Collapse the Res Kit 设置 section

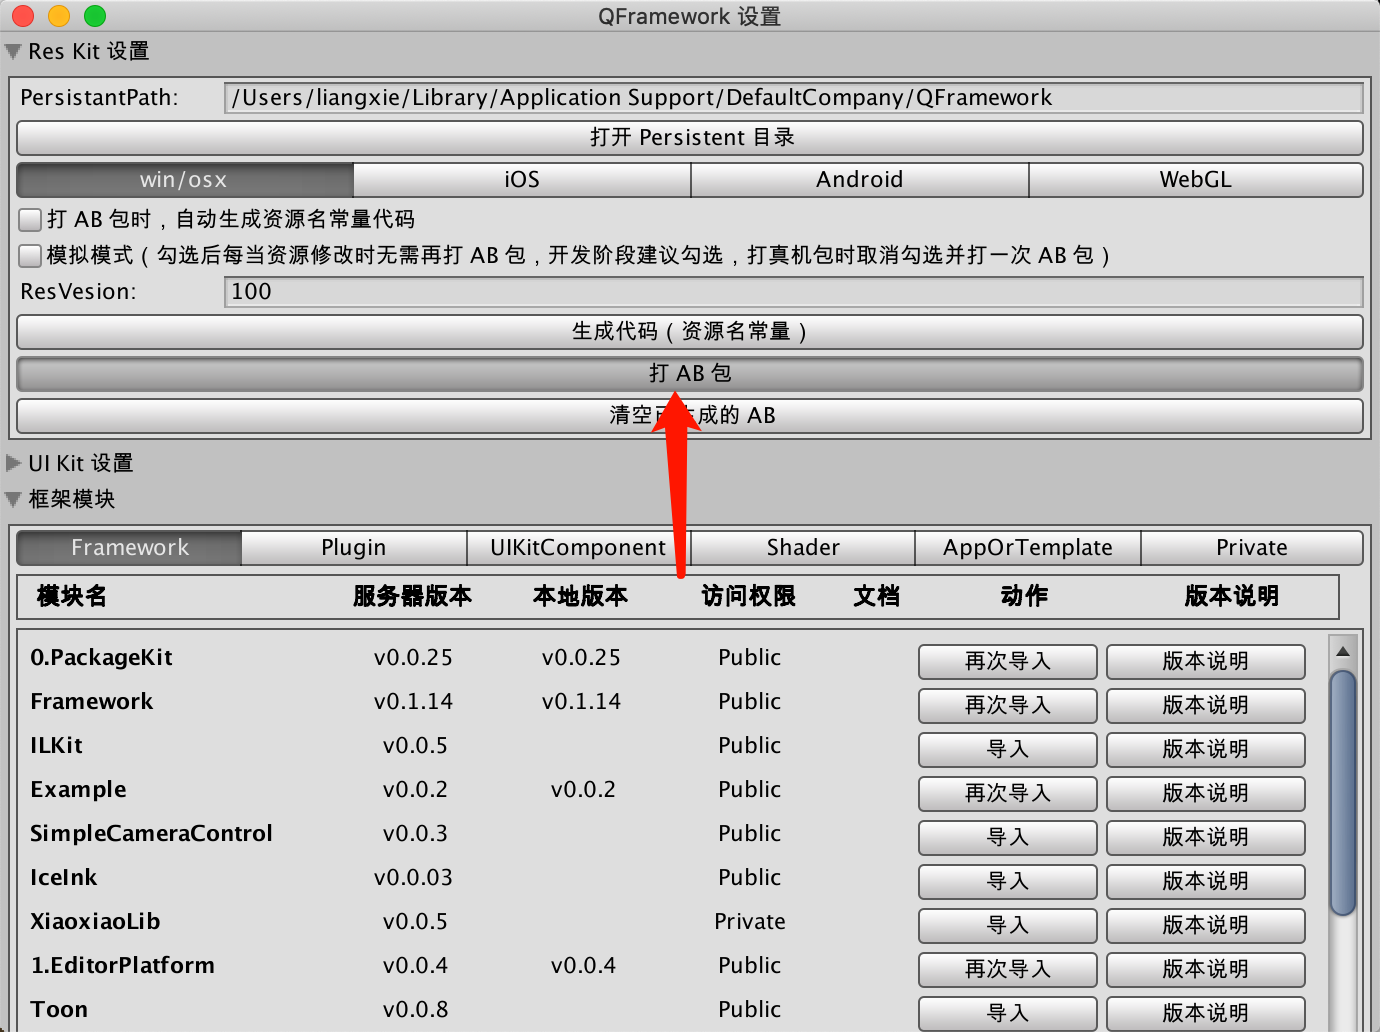click(13, 52)
